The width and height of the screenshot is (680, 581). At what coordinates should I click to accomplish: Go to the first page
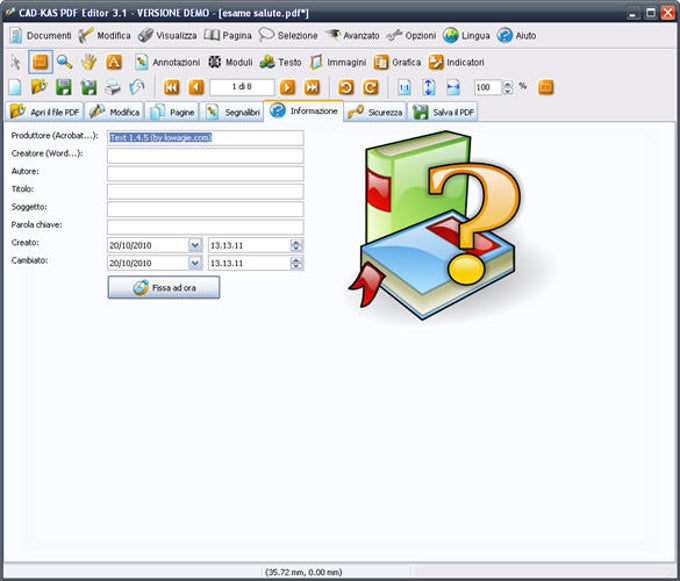click(172, 87)
